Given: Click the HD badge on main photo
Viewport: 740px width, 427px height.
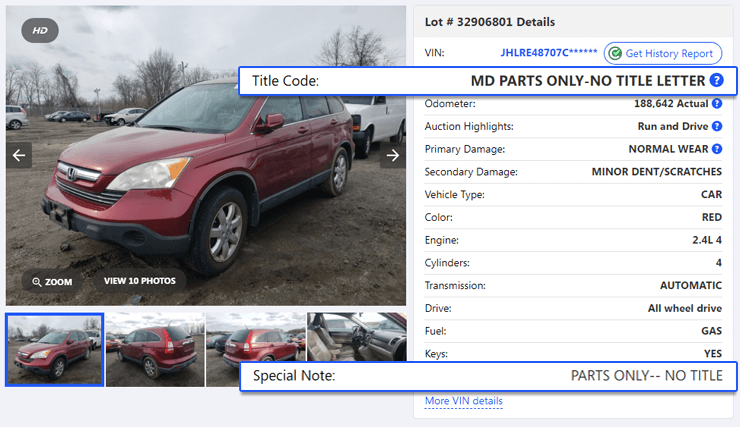Looking at the screenshot, I should (x=40, y=31).
